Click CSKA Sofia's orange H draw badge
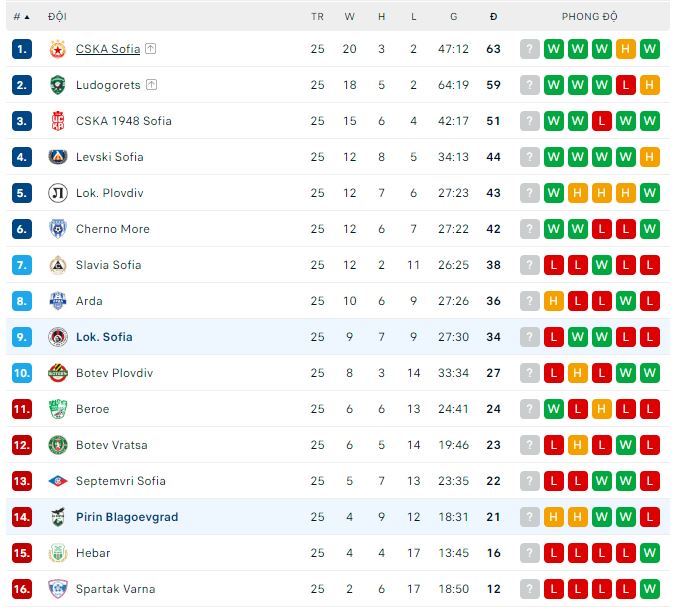674x610 pixels. [626, 49]
